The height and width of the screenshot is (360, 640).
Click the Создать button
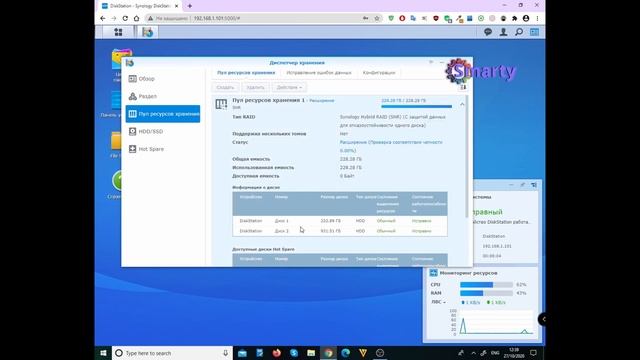225,87
